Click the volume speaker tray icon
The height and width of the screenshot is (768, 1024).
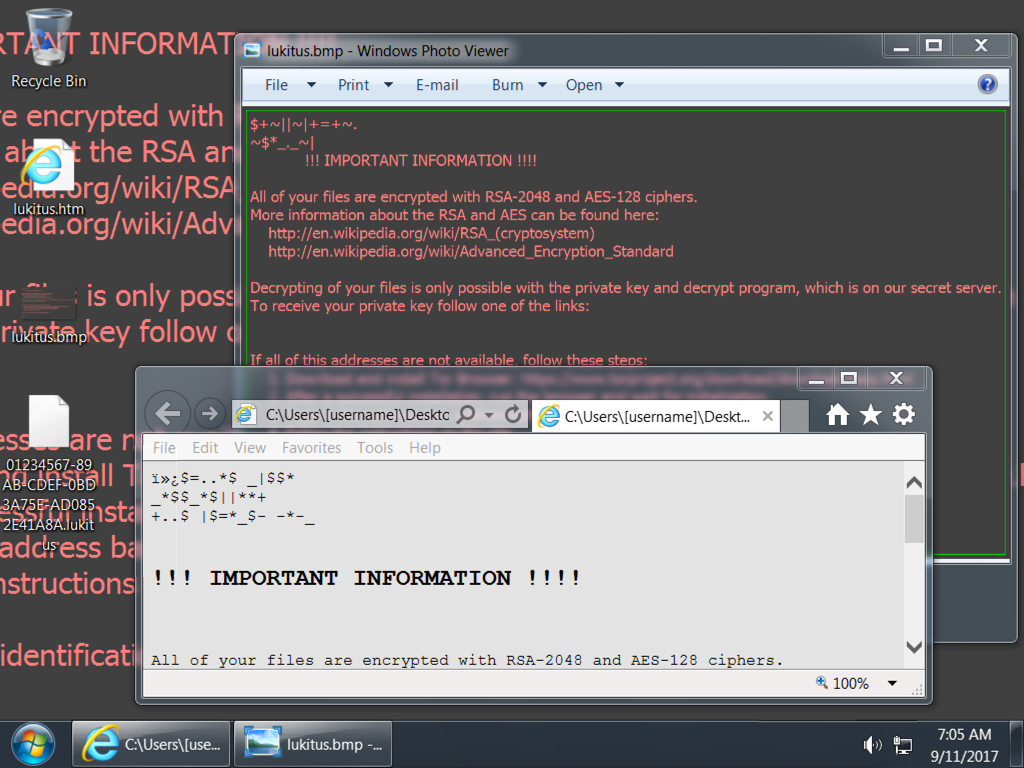point(872,744)
